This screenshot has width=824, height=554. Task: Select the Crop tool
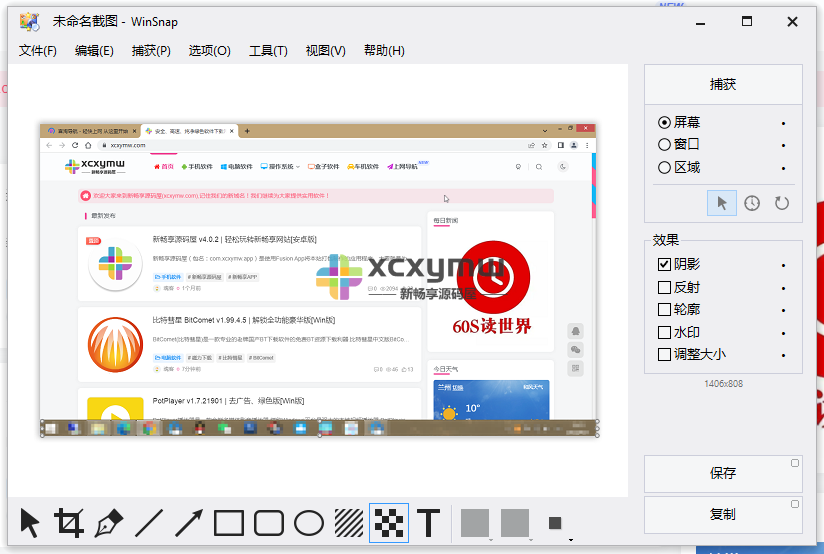pyautogui.click(x=69, y=523)
